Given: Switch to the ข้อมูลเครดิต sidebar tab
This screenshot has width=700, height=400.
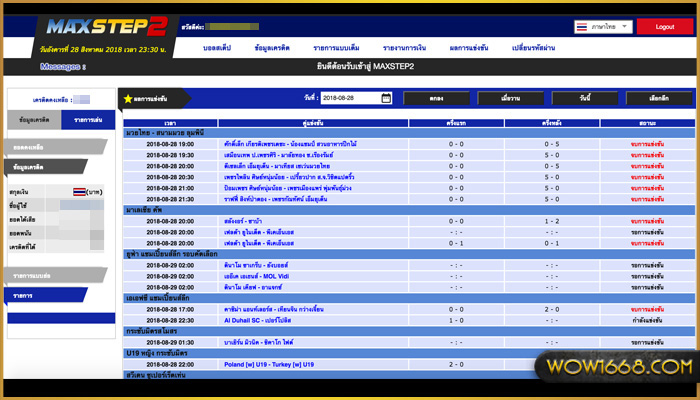Looking at the screenshot, I should pos(32,119).
